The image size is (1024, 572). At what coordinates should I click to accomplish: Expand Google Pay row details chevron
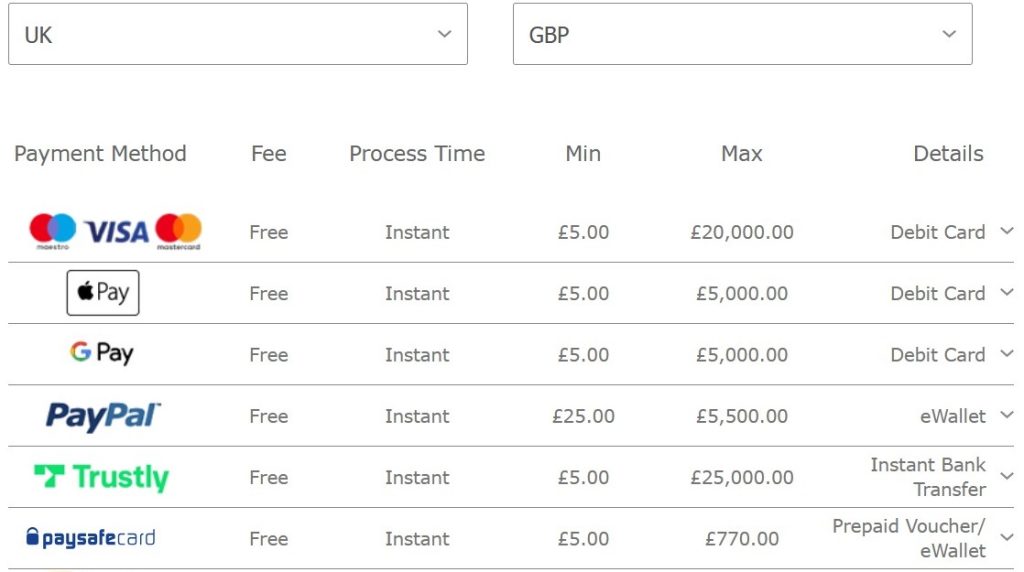(1006, 354)
